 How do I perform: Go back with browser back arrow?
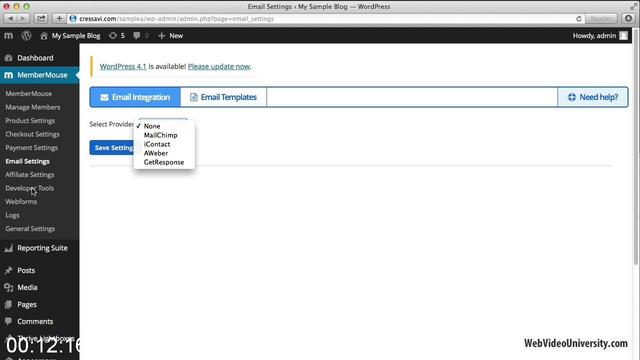coord(11,19)
